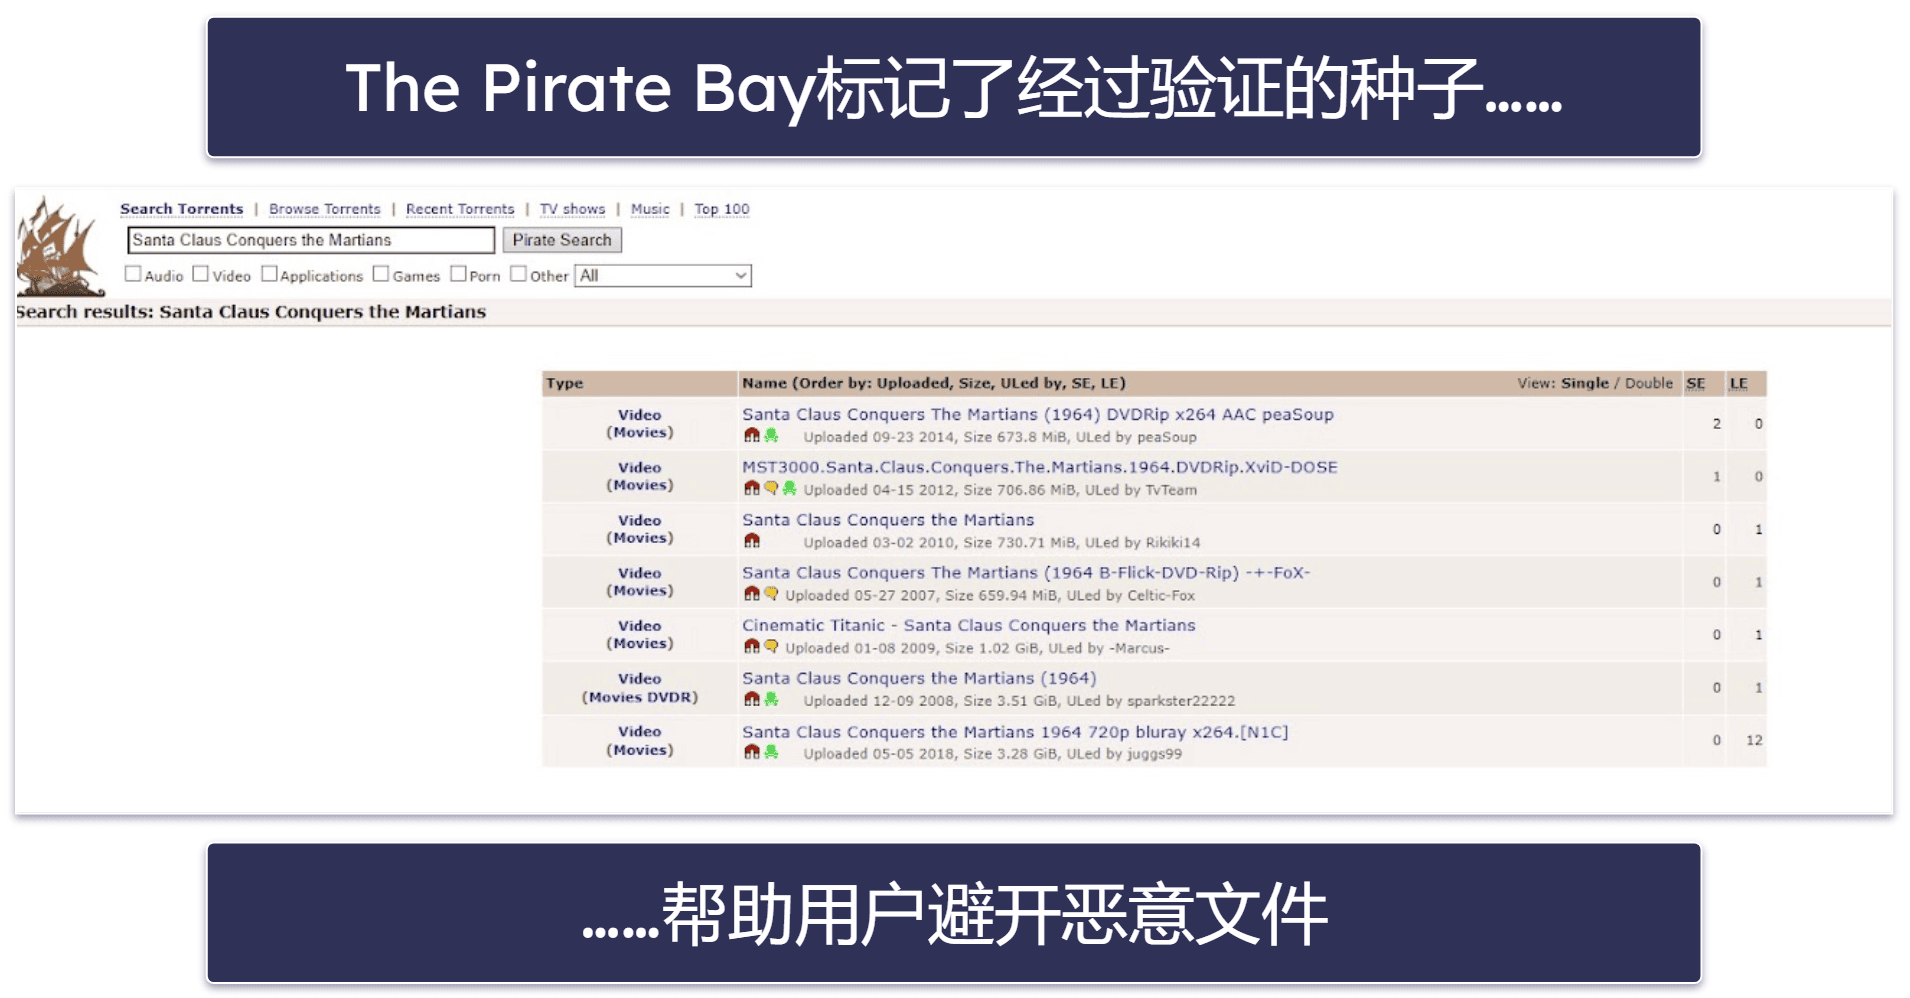Open the MST3000 XviD-DOSE torrent link
The width and height of the screenshot is (1910, 998).
pyautogui.click(x=1040, y=467)
